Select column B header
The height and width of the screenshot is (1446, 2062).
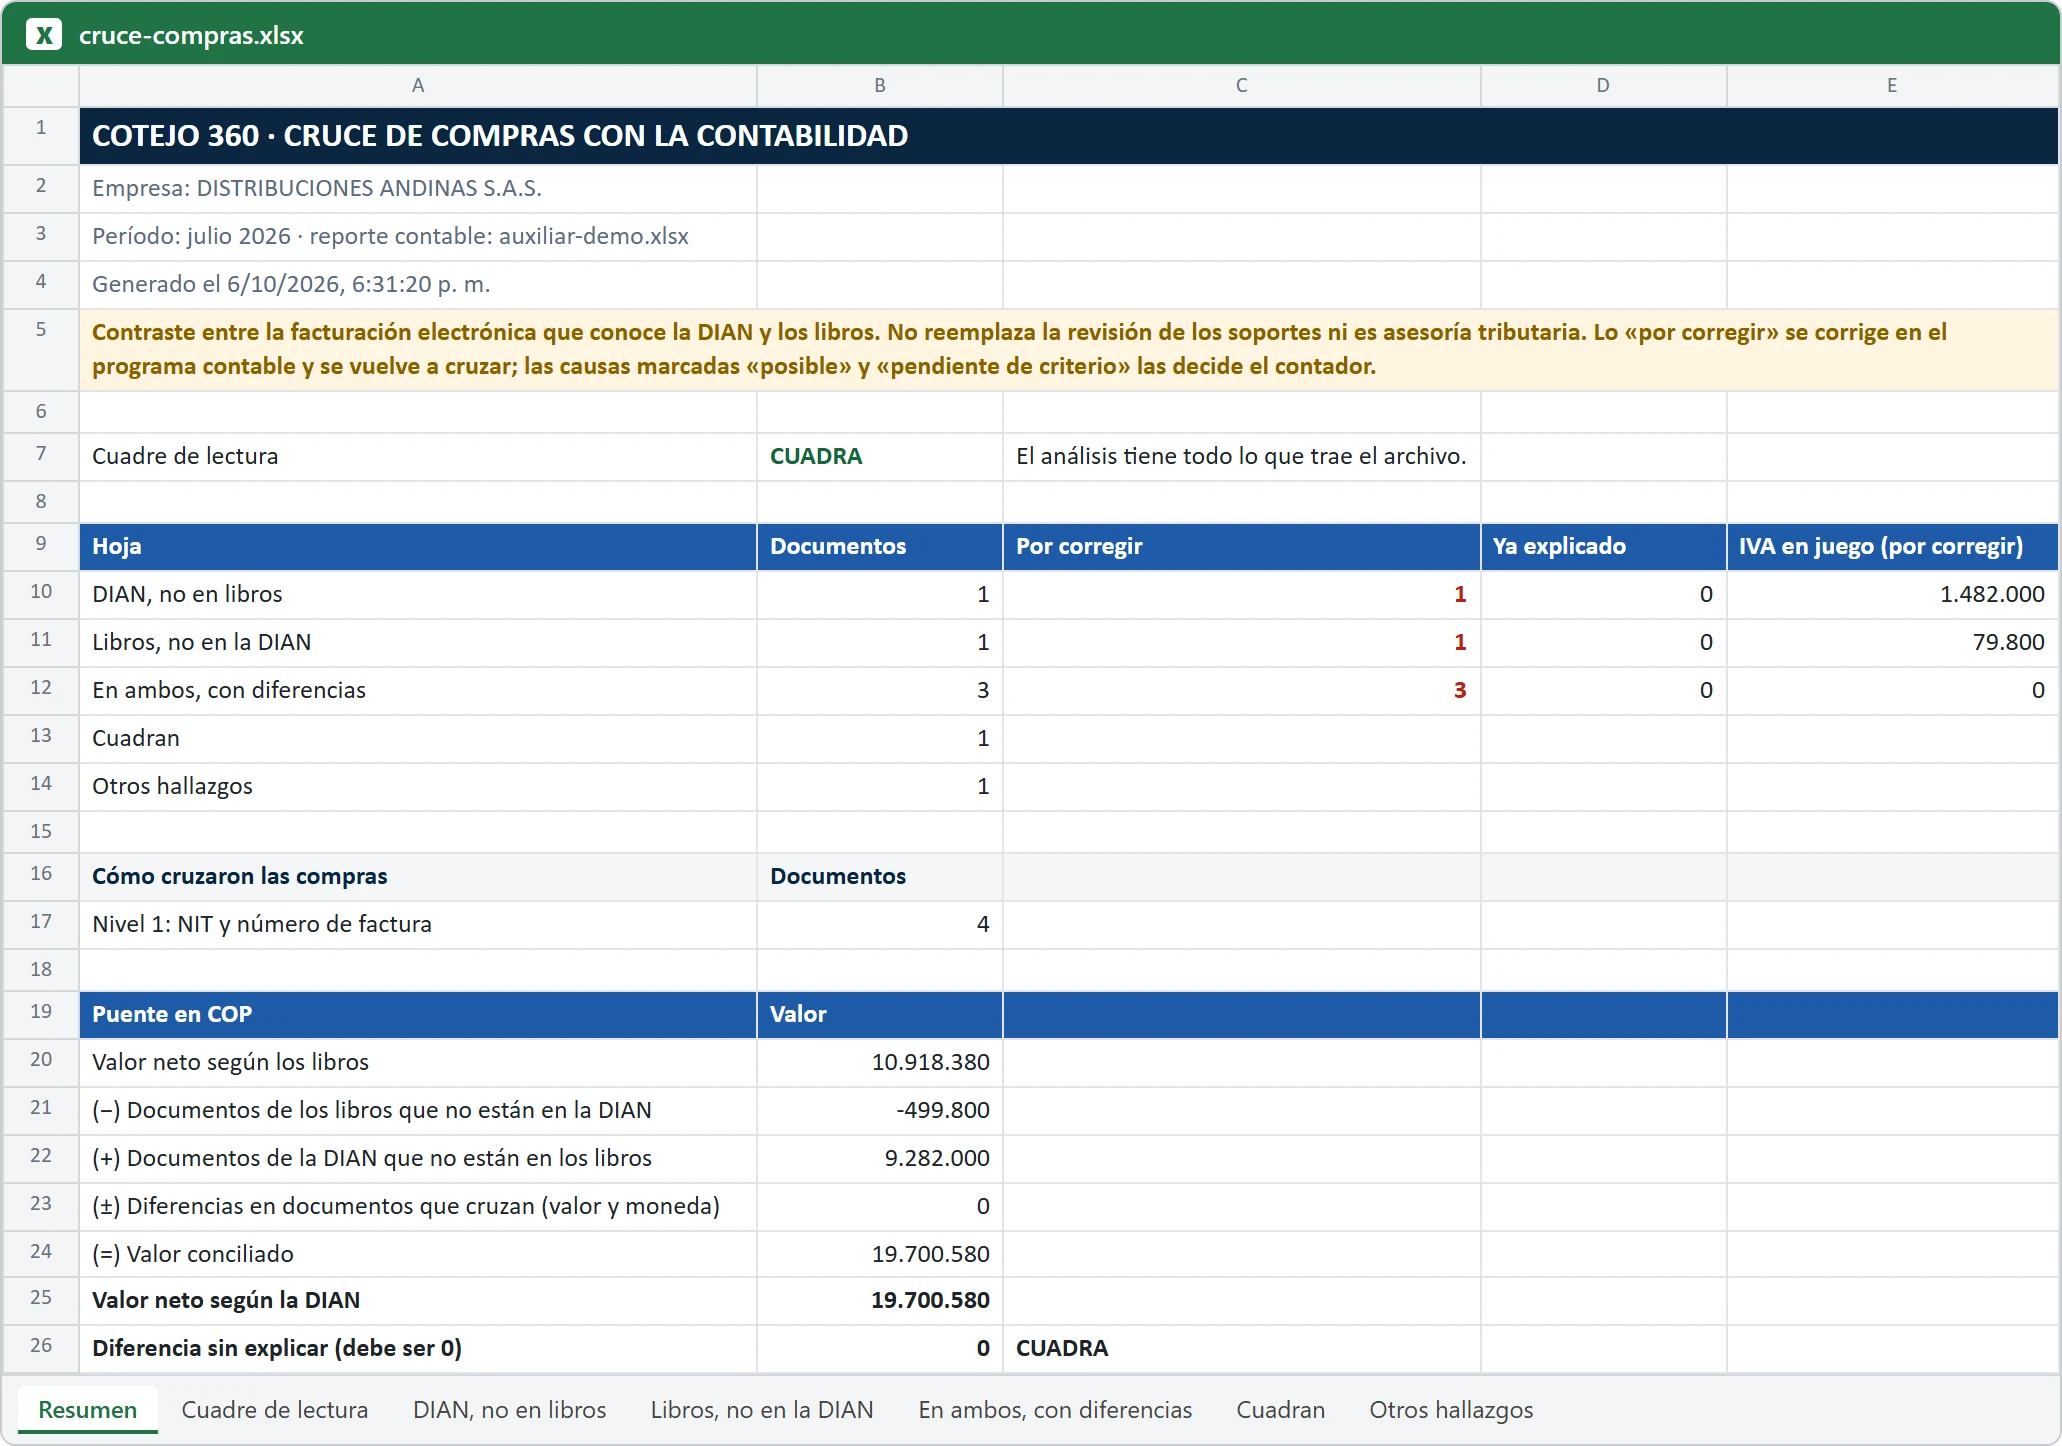[x=880, y=86]
